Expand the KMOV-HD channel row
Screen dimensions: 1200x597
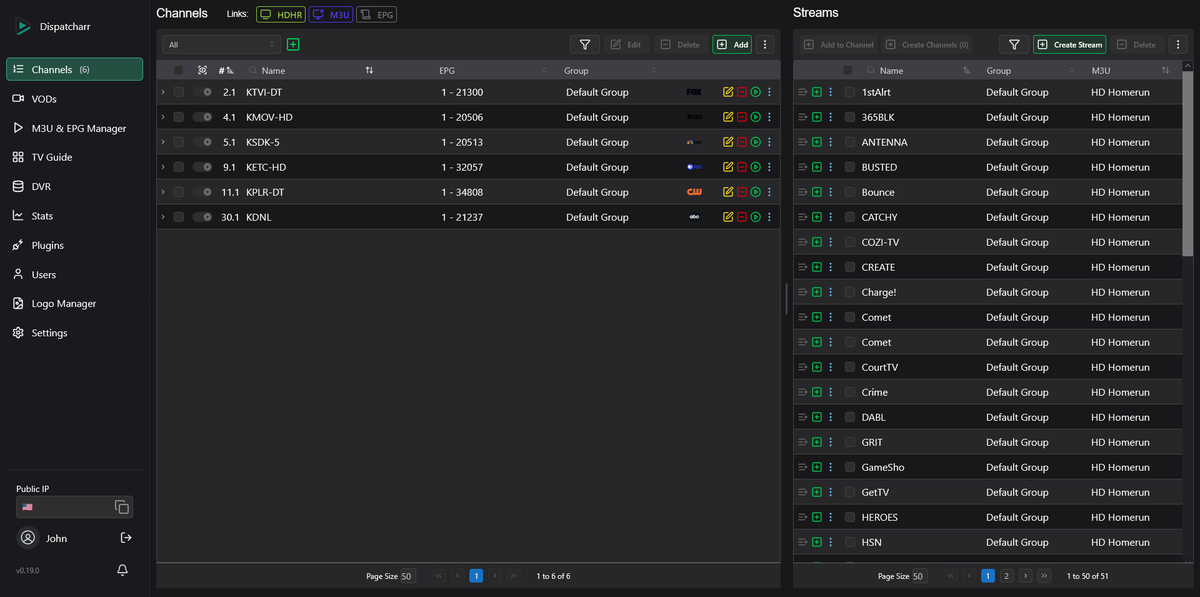click(x=163, y=117)
